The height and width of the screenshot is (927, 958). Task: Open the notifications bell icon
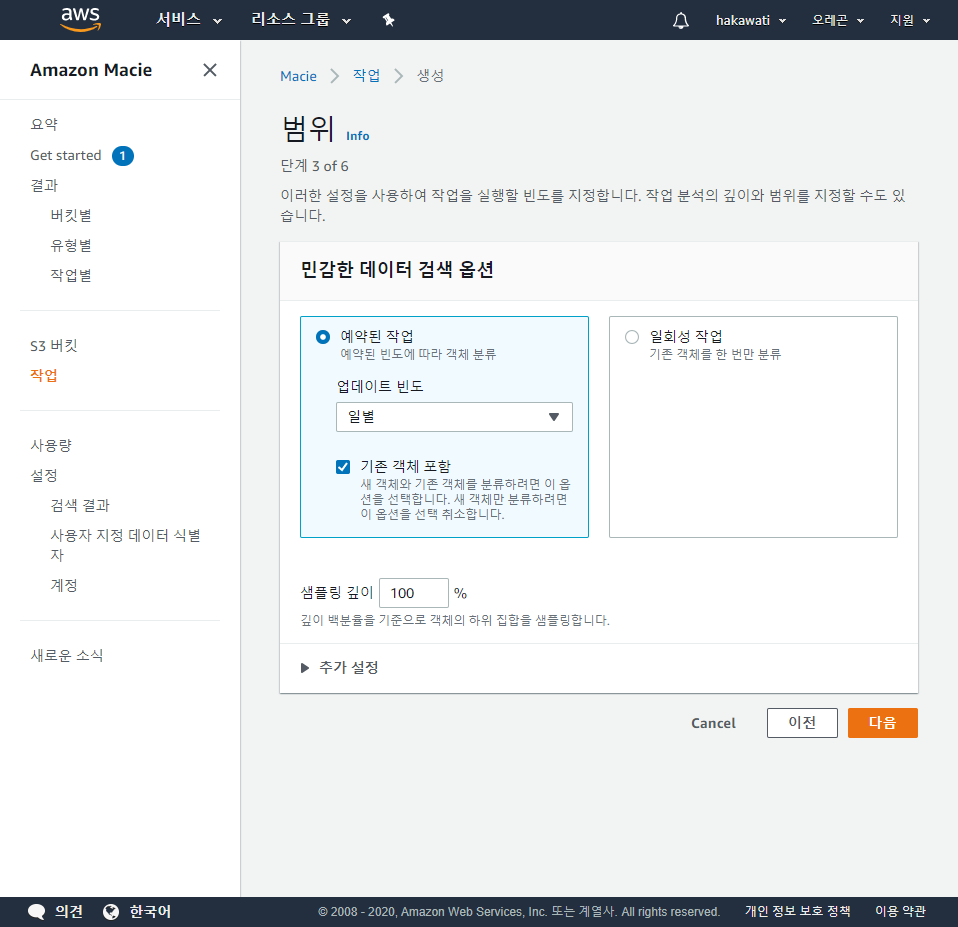681,20
